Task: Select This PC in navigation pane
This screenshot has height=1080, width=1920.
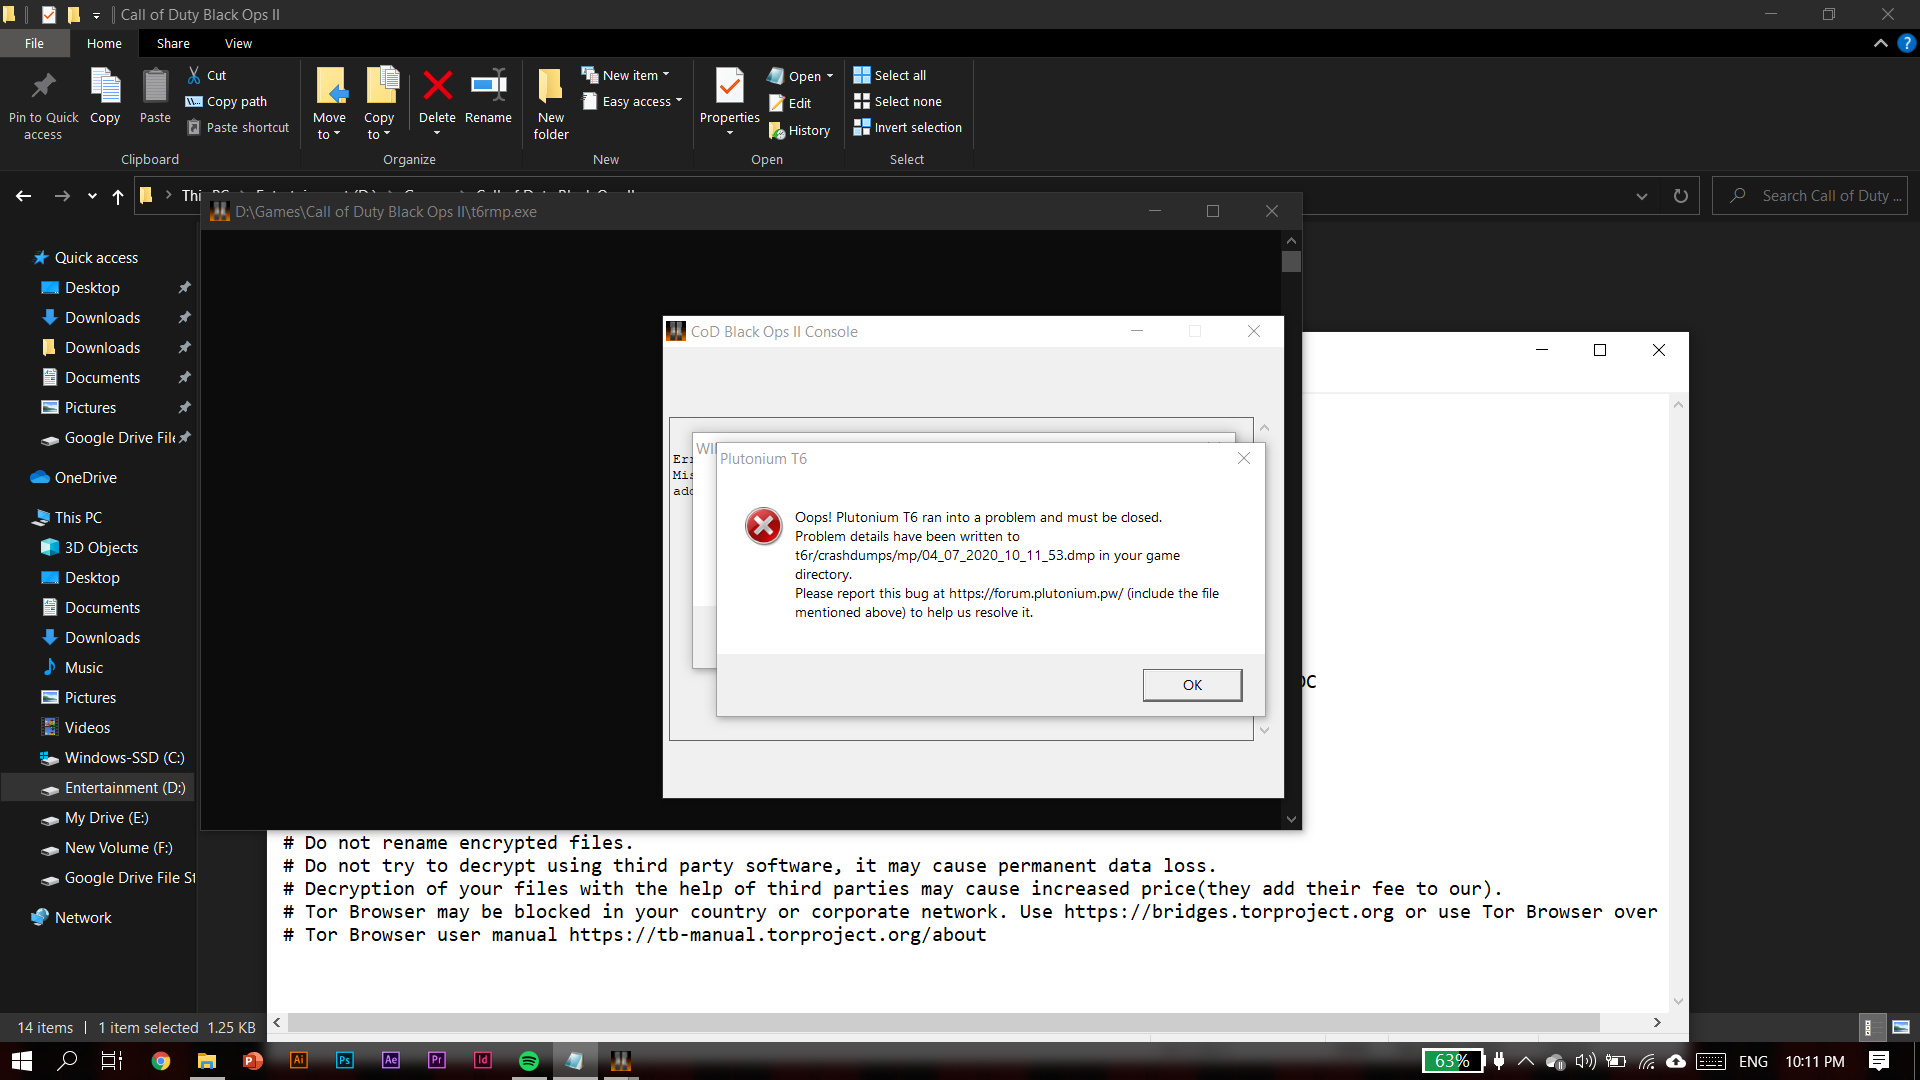Action: [x=78, y=517]
